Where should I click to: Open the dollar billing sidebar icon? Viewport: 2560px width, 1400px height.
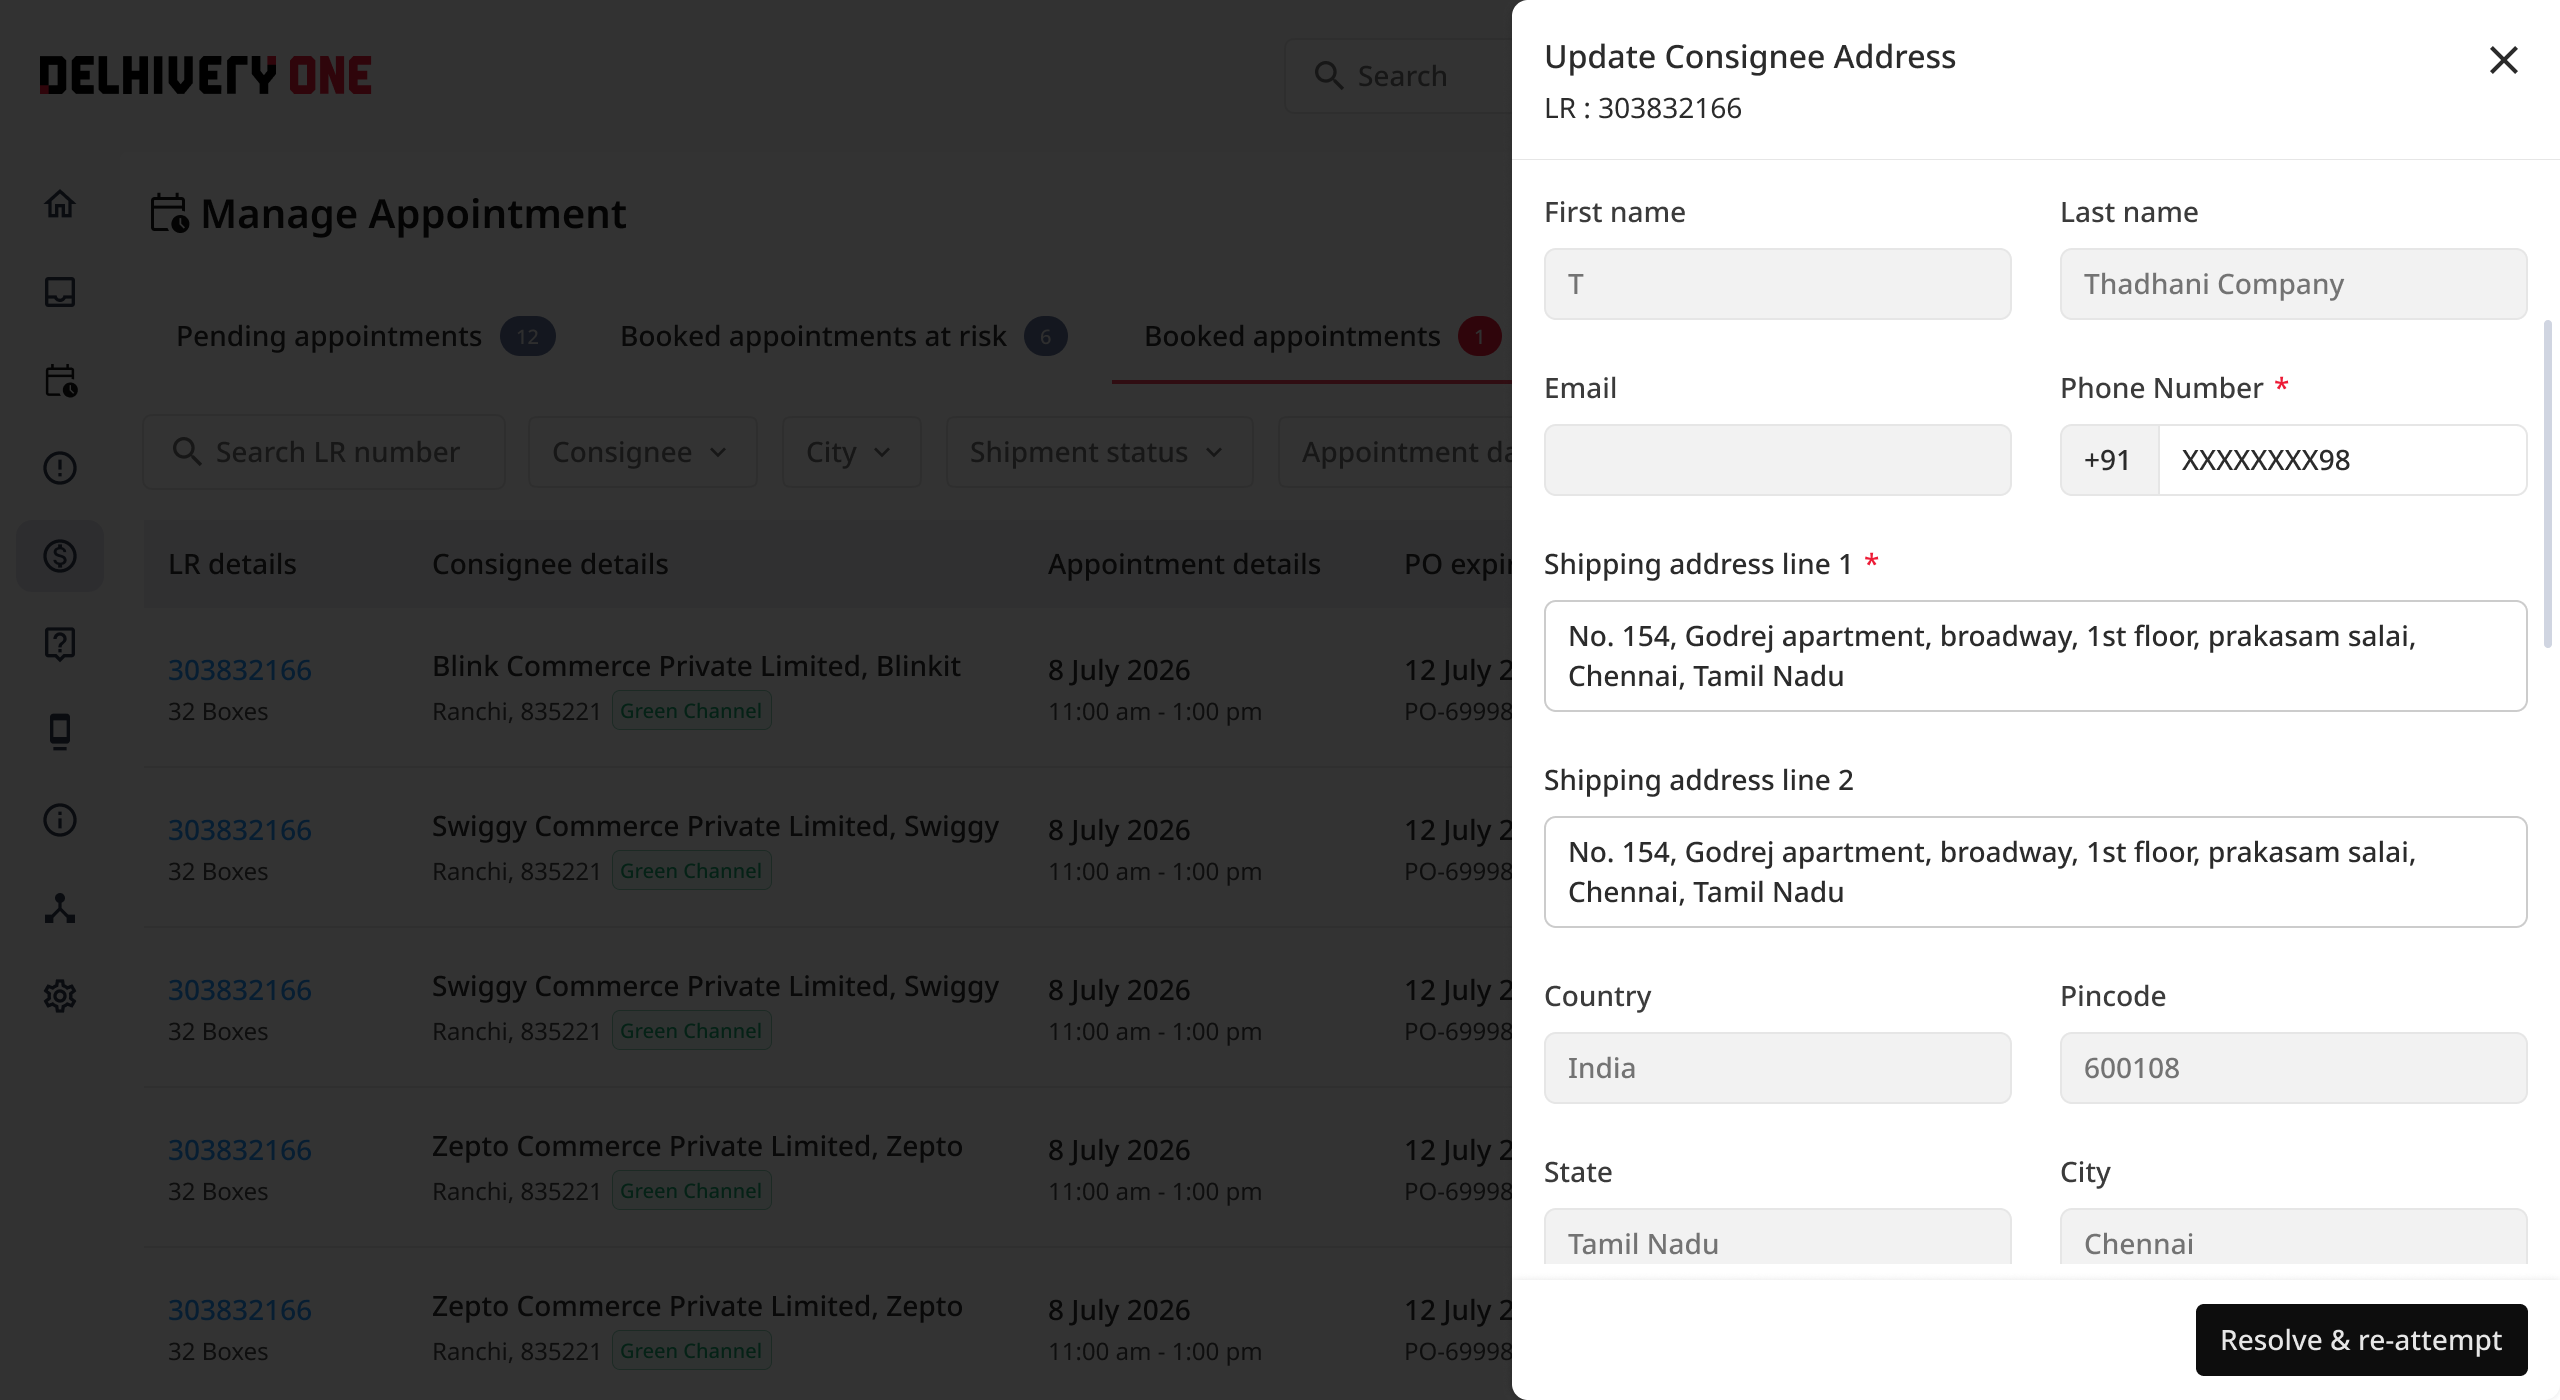coord(60,556)
